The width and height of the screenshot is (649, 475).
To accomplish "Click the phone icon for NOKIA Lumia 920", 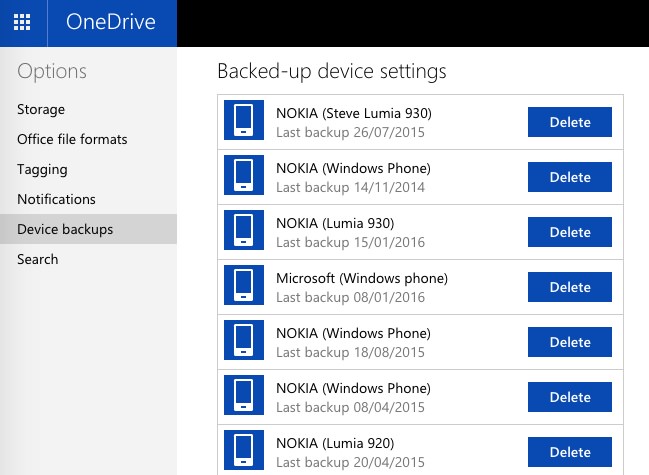I will [x=244, y=450].
